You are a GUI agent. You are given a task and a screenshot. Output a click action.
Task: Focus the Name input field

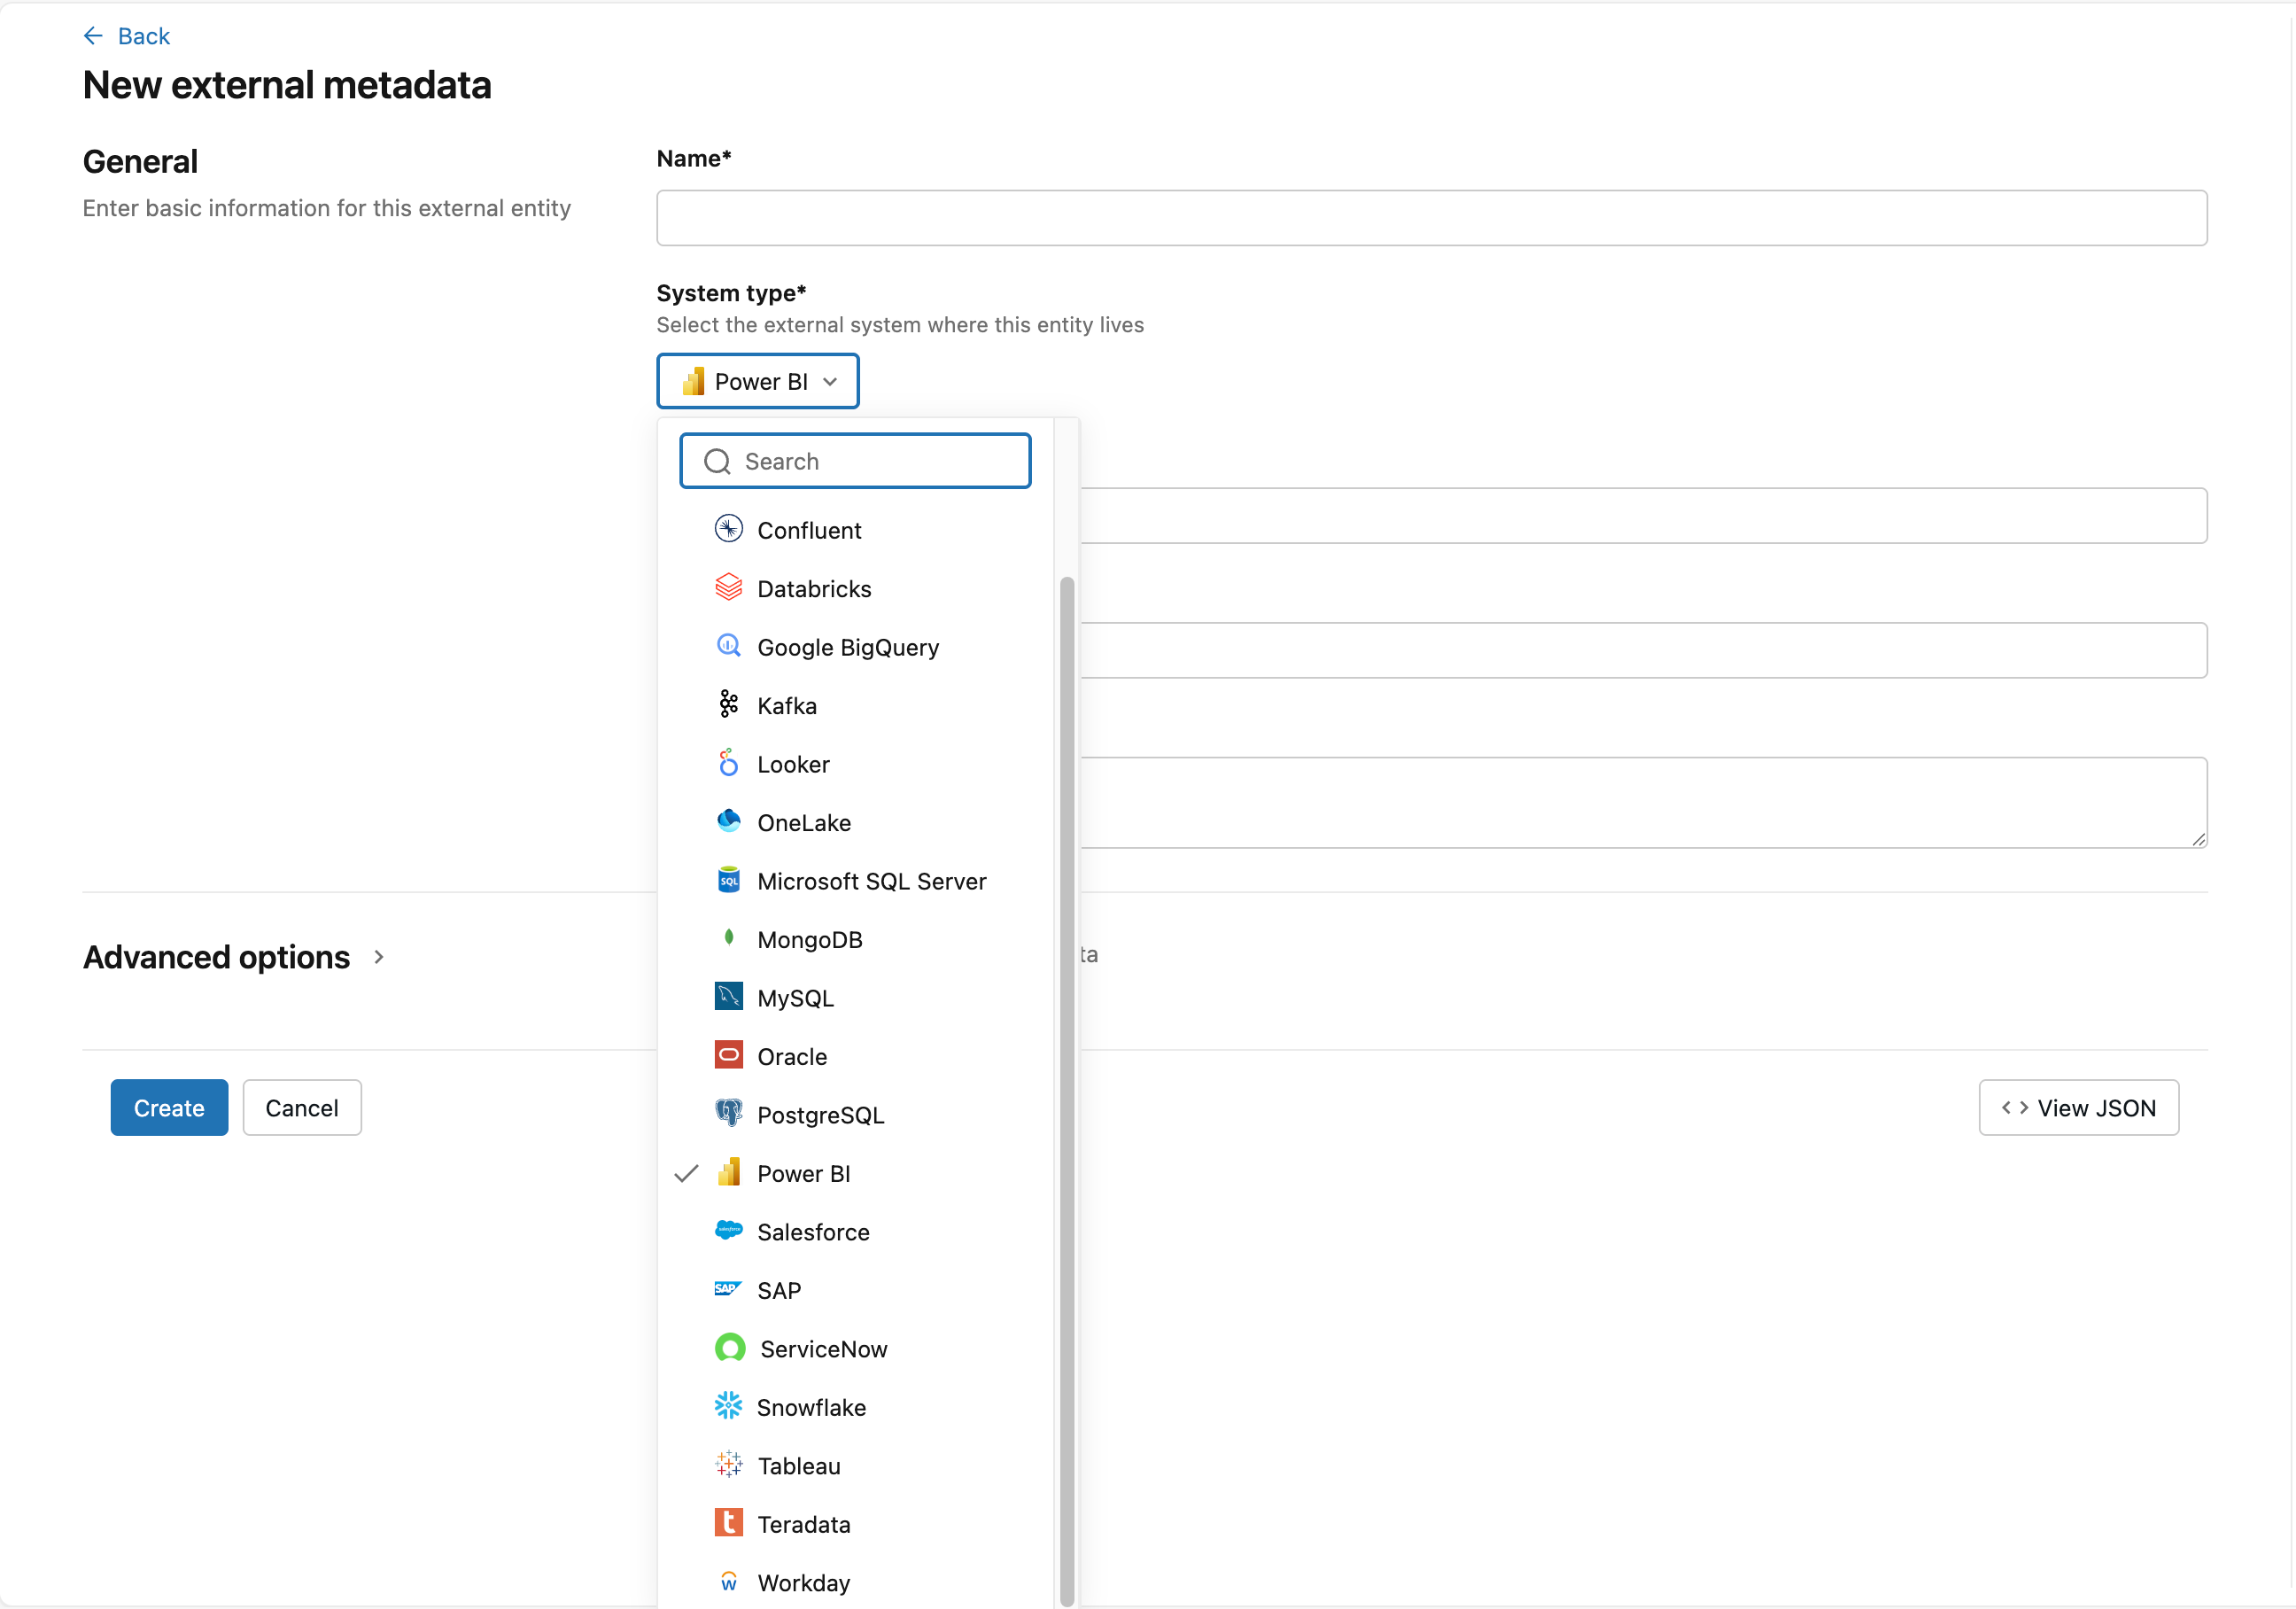click(1431, 218)
